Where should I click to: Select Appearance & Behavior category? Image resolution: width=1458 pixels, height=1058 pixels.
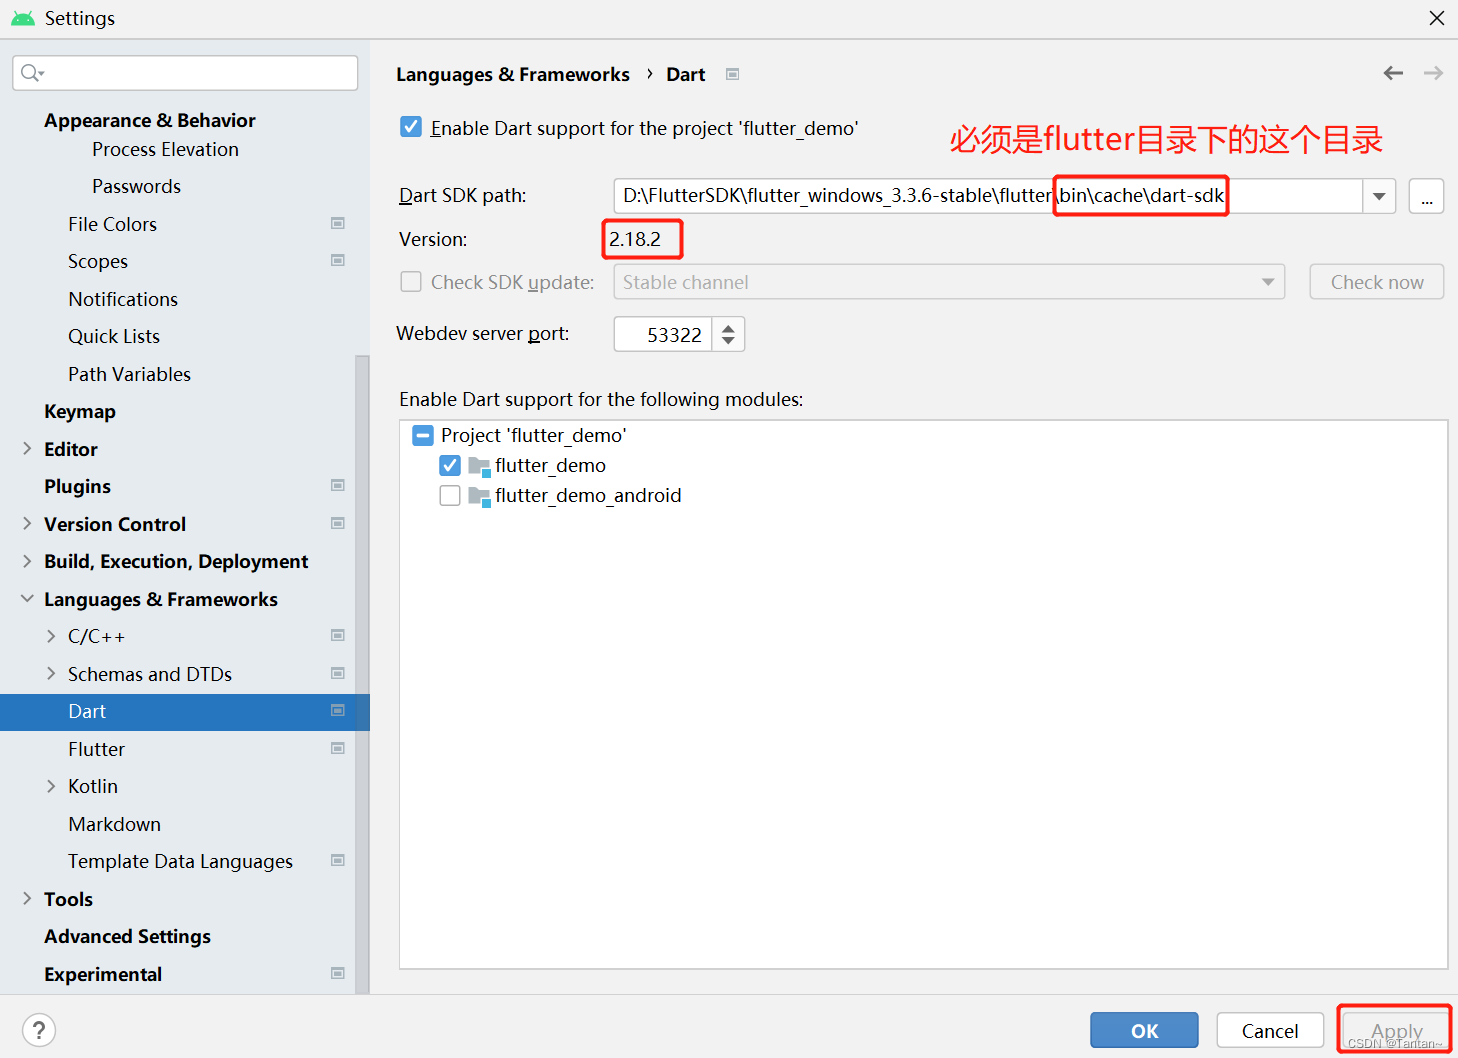(150, 120)
